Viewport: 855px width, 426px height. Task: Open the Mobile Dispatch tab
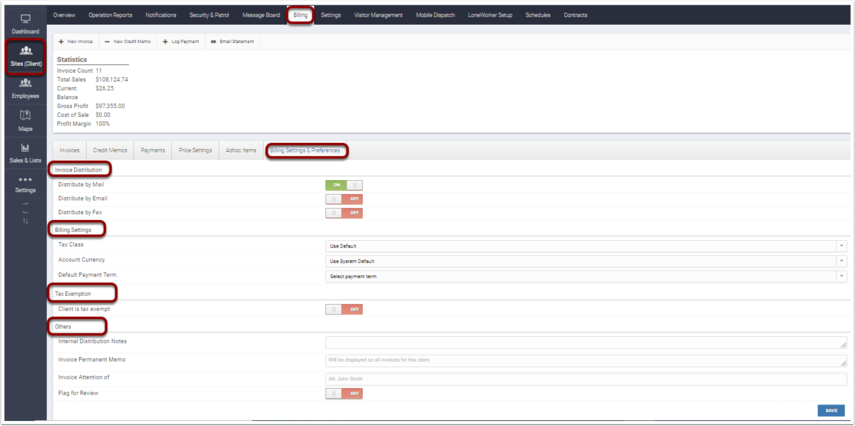coord(435,15)
